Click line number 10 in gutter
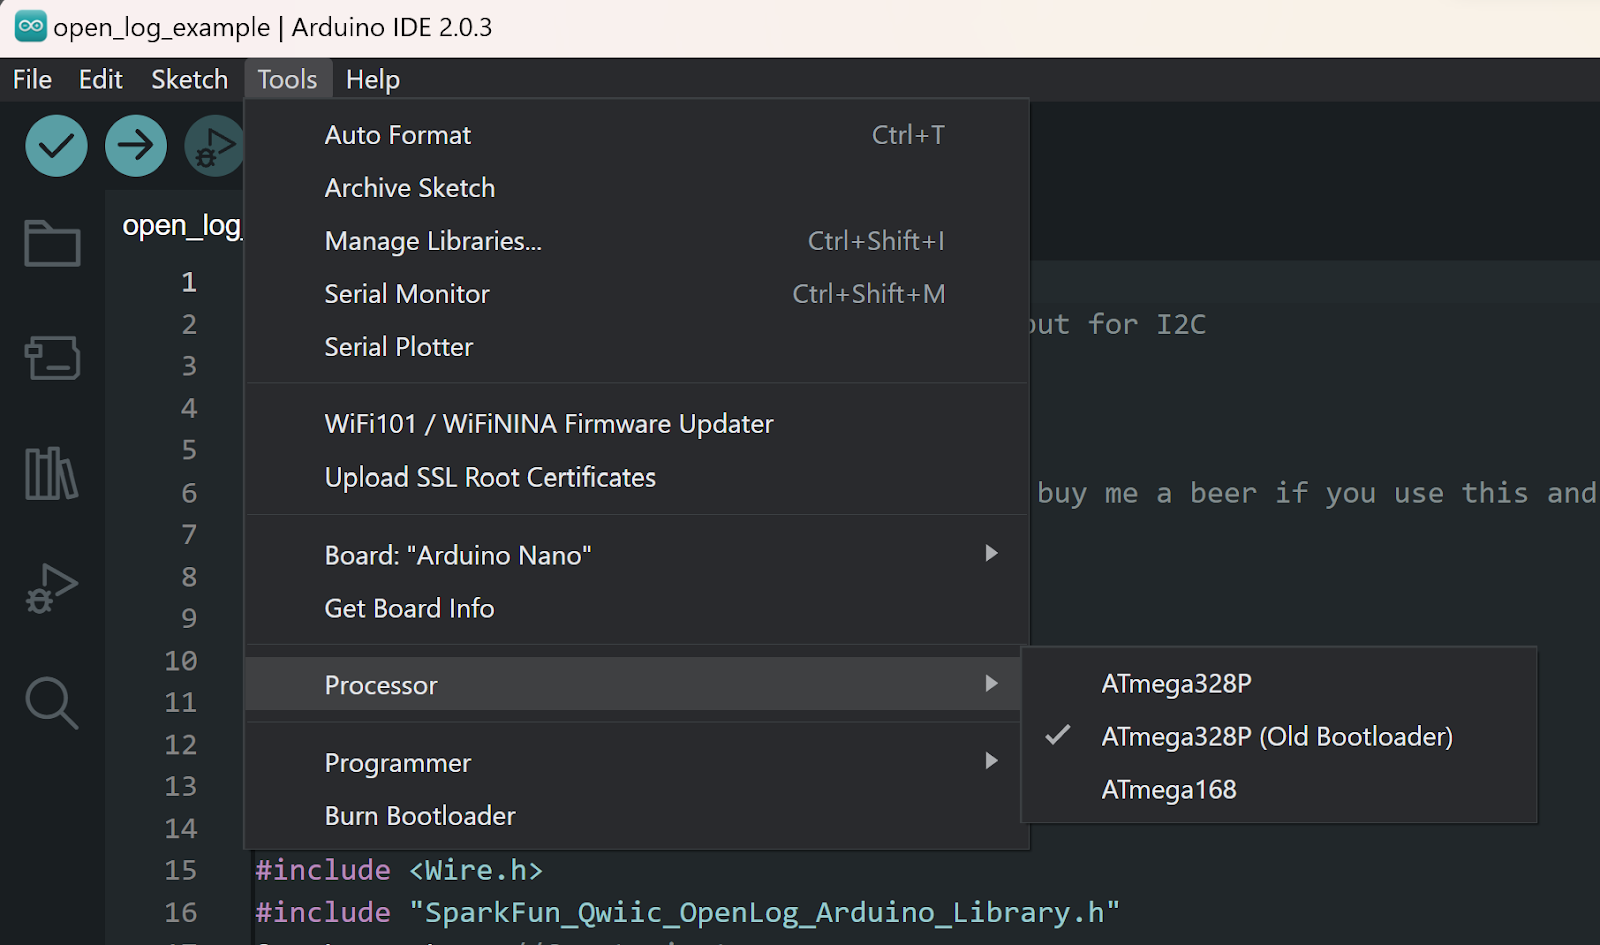This screenshot has width=1600, height=945. point(181,661)
